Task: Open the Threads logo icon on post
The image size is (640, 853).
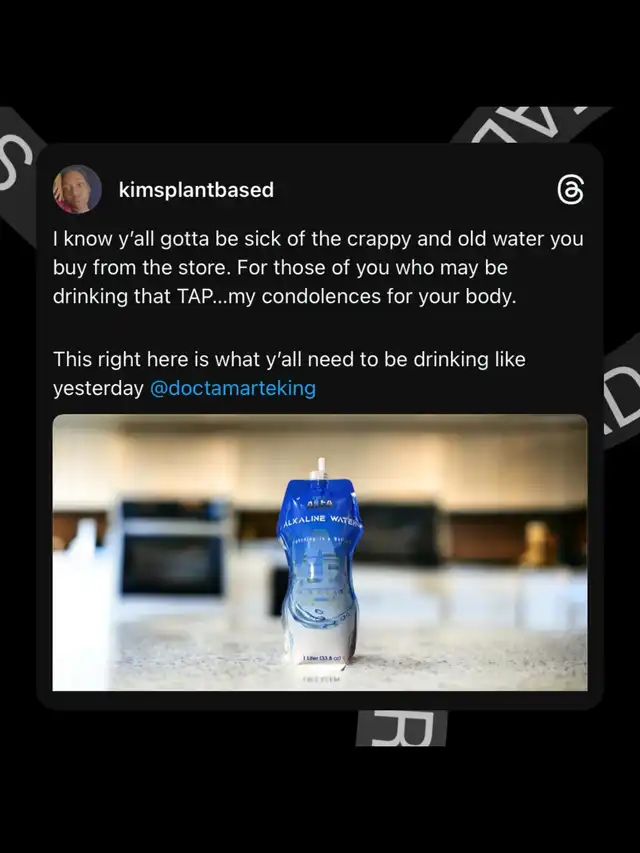Action: click(570, 190)
